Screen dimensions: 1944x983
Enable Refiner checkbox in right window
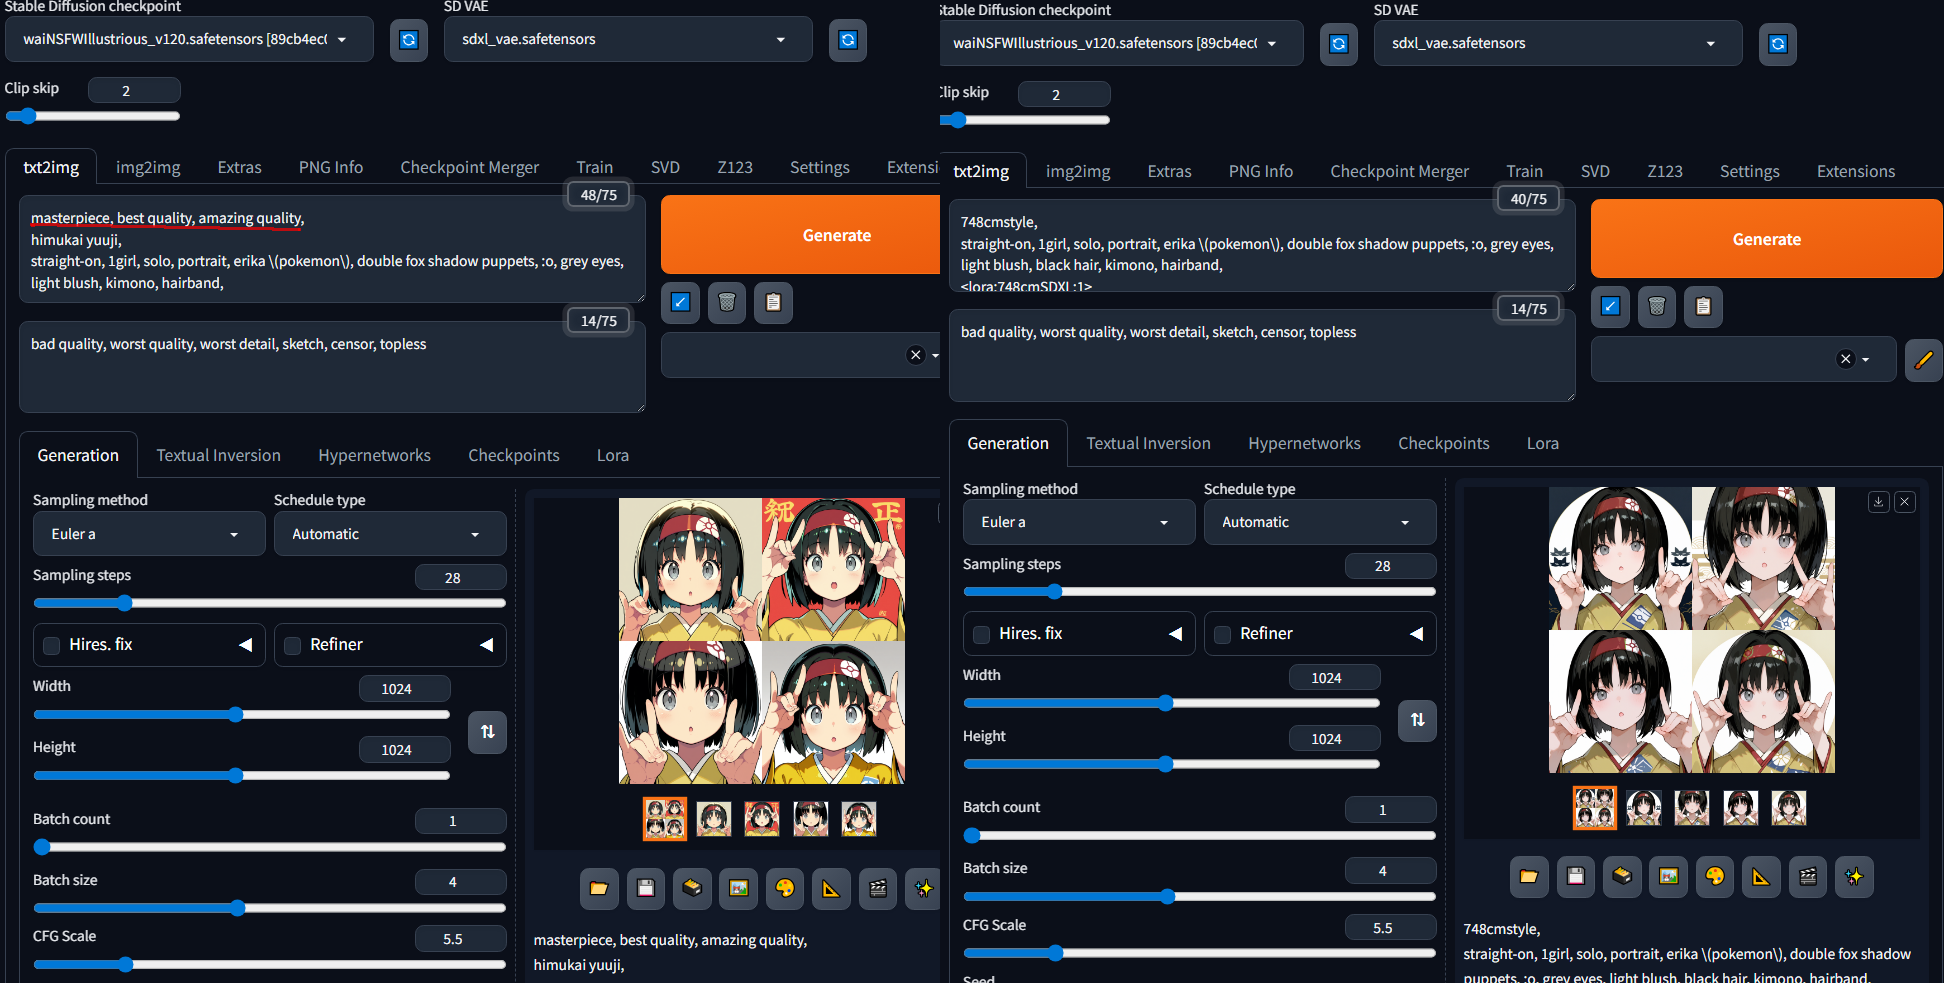(x=1223, y=635)
